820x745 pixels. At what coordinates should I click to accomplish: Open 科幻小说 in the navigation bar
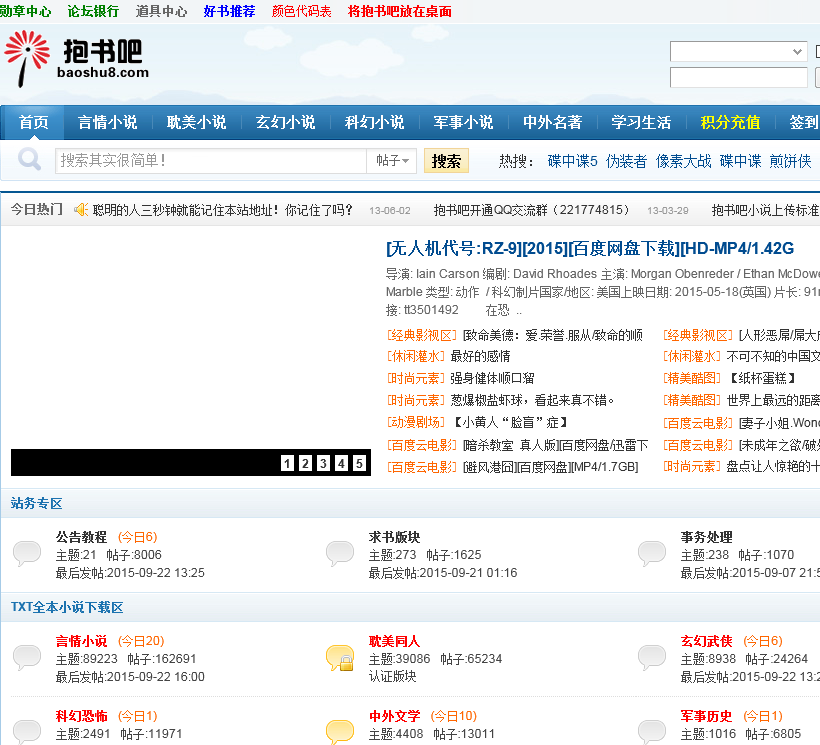(x=374, y=122)
